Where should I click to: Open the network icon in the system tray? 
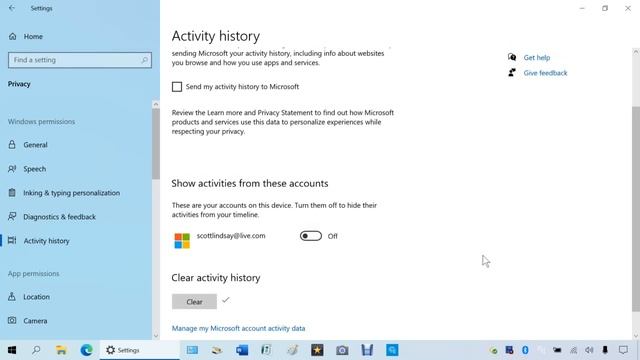[x=573, y=350]
